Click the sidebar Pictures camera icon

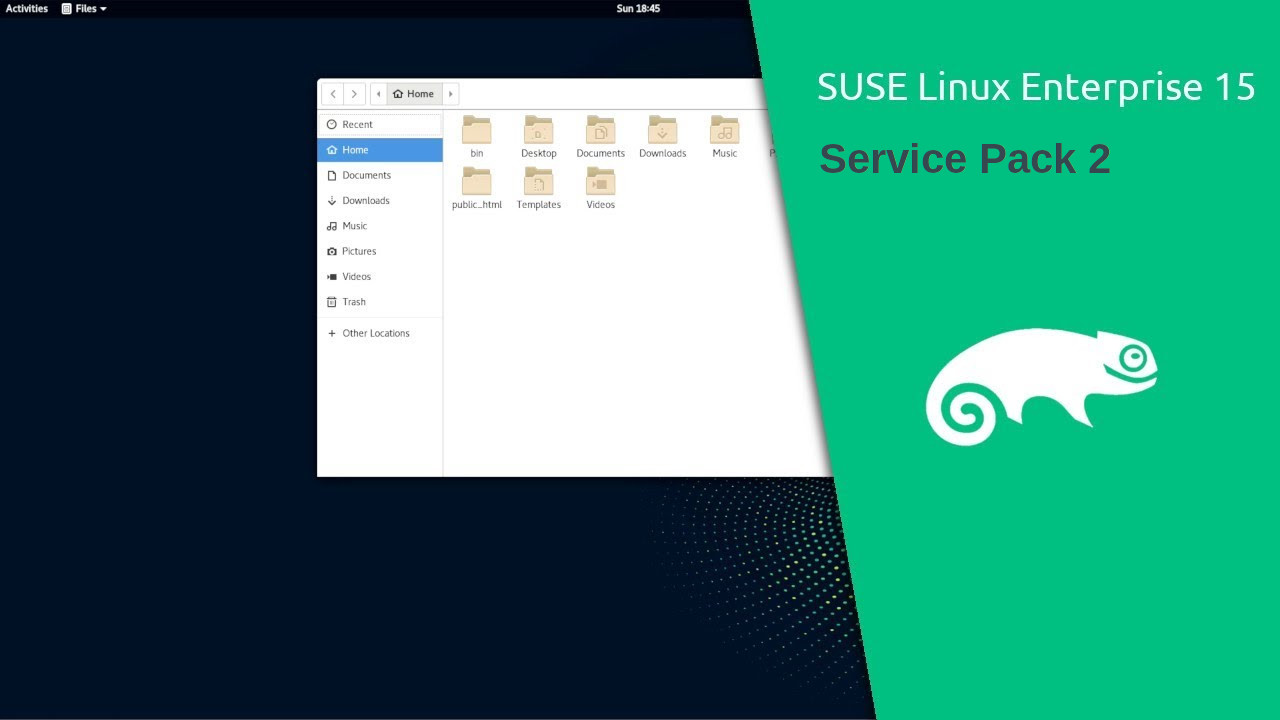click(332, 251)
